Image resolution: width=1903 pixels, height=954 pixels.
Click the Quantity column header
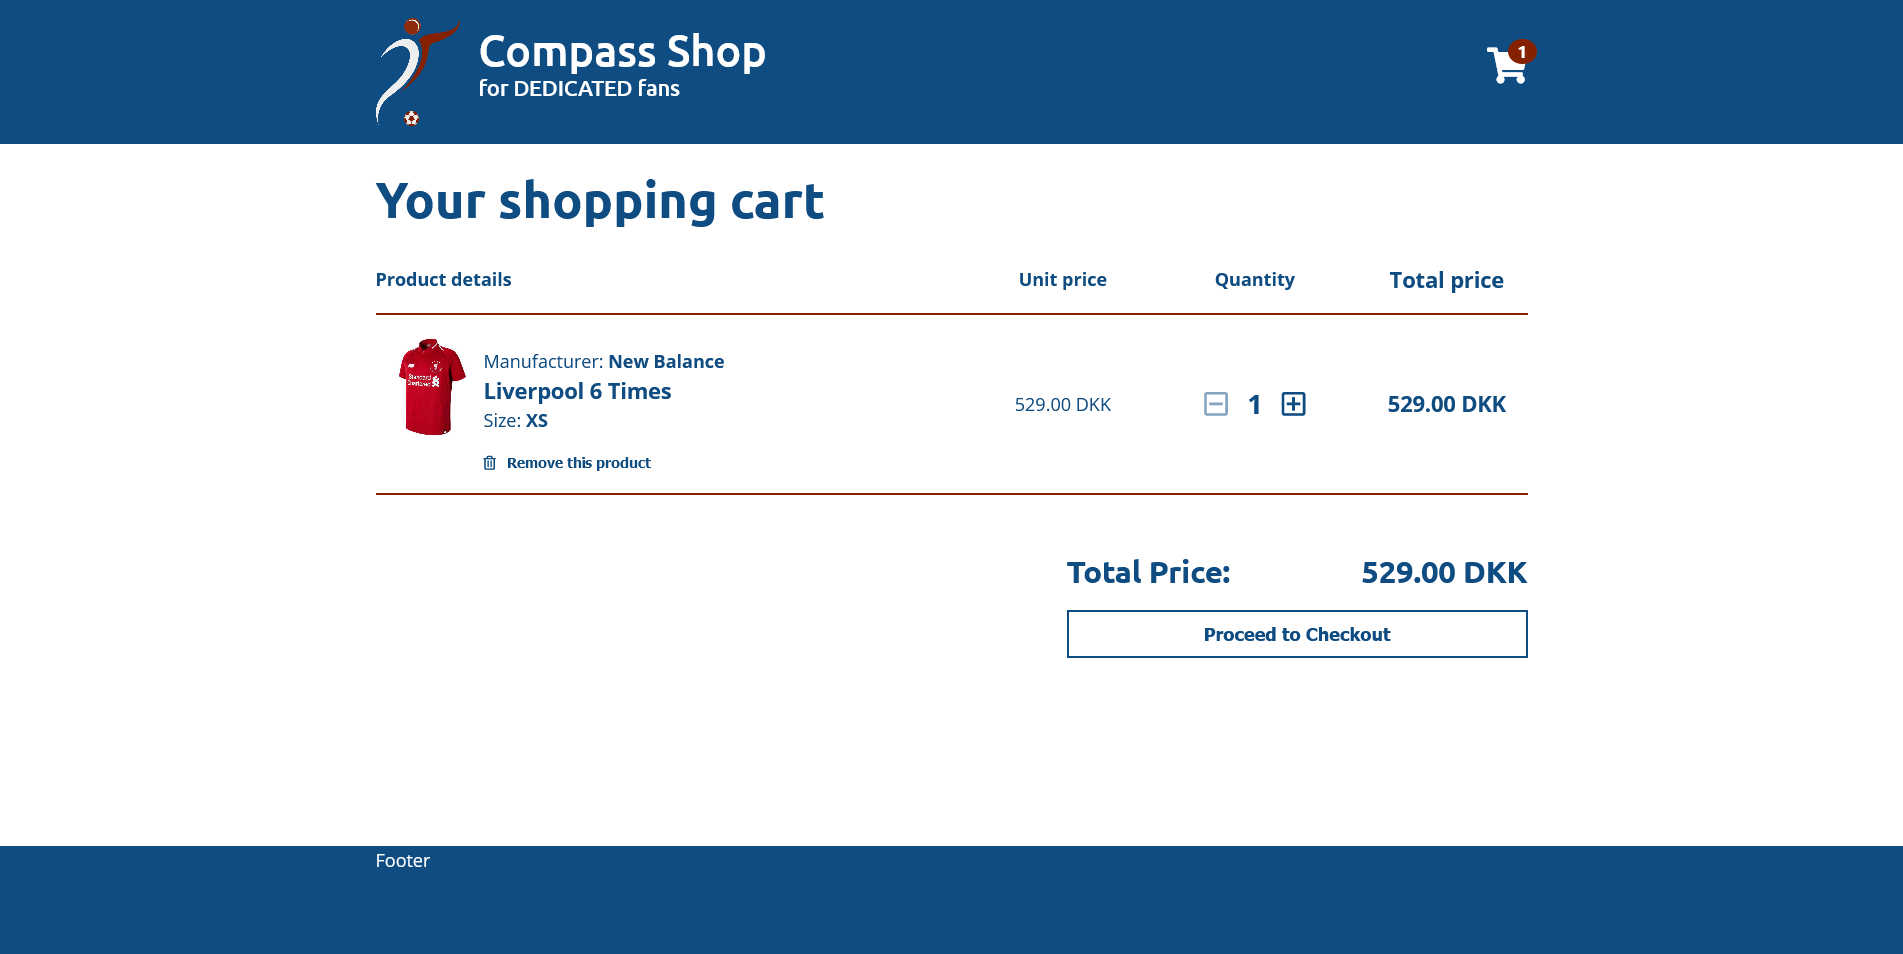(x=1254, y=280)
